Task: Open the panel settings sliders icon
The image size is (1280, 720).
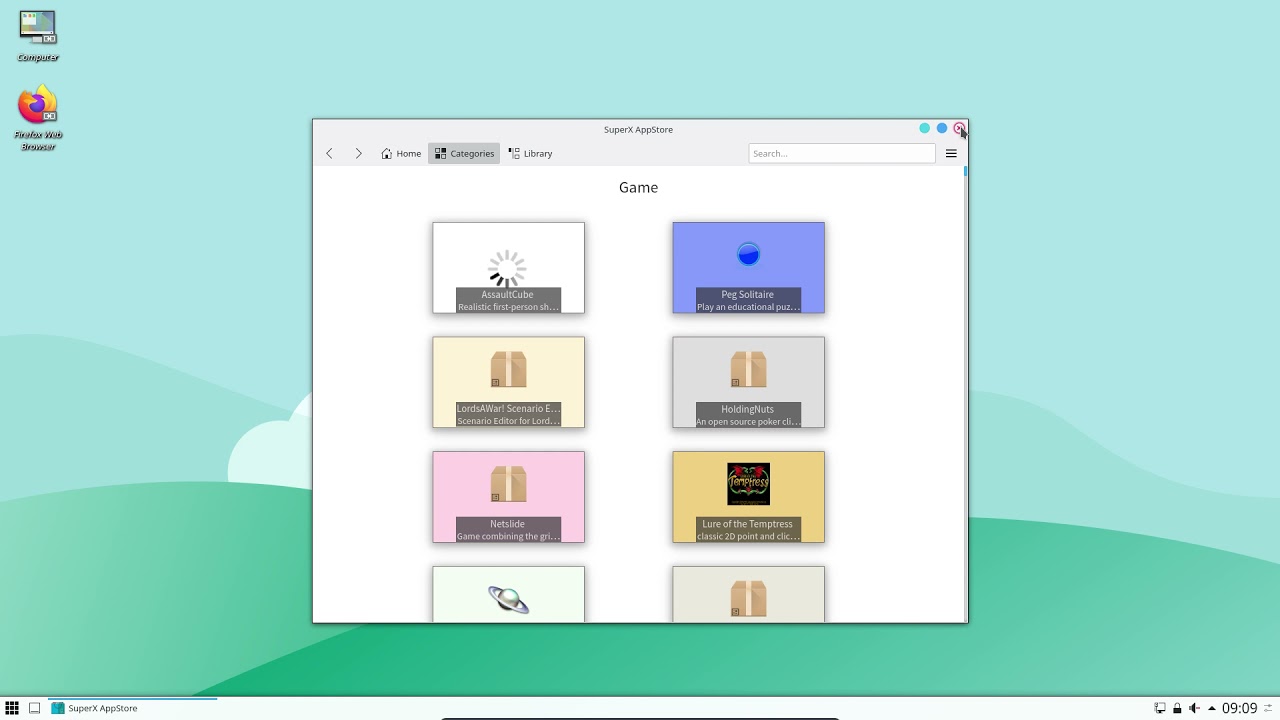Action: click(1268, 708)
